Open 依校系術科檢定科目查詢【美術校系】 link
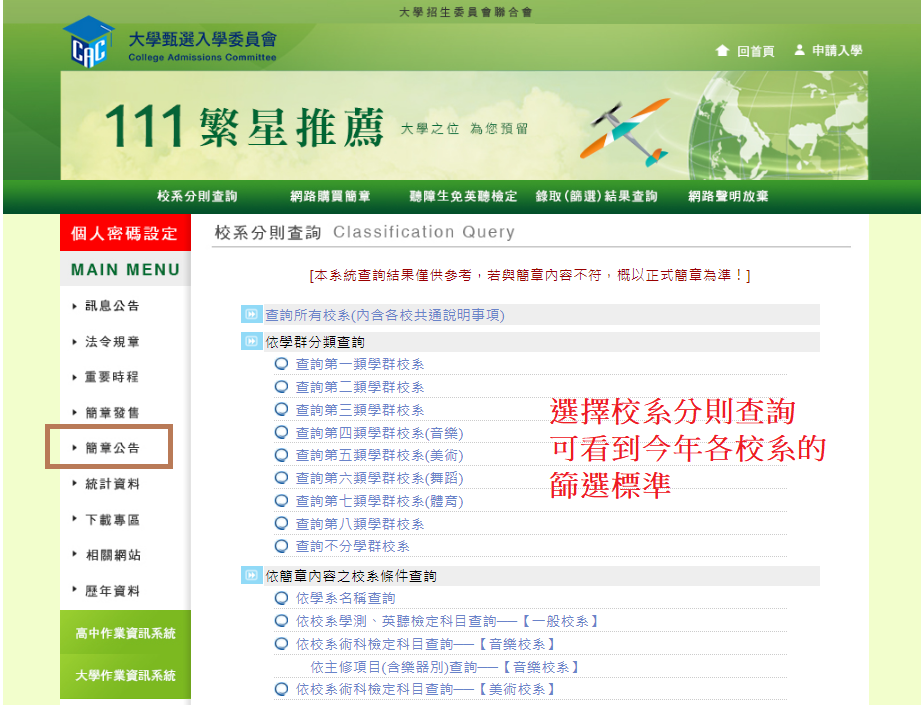This screenshot has height=705, width=921. click(425, 689)
